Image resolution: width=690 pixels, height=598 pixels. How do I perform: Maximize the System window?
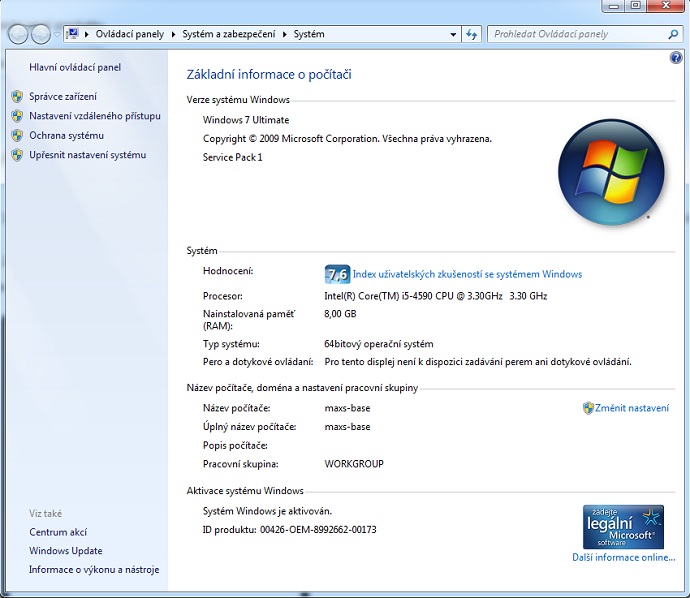click(636, 6)
